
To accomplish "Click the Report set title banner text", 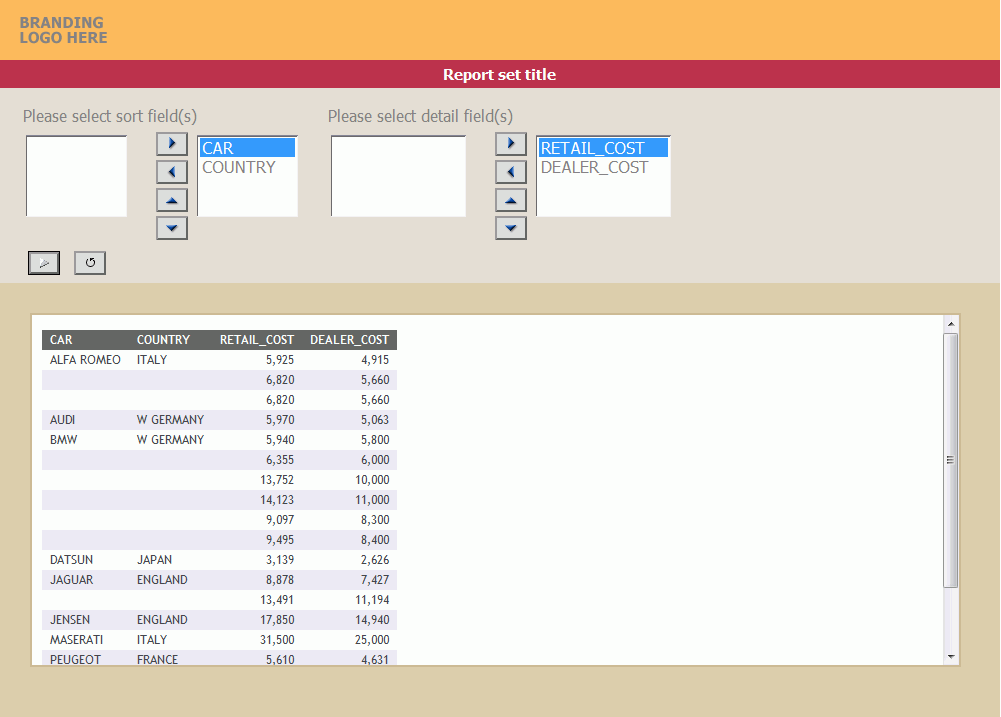I will click(499, 75).
